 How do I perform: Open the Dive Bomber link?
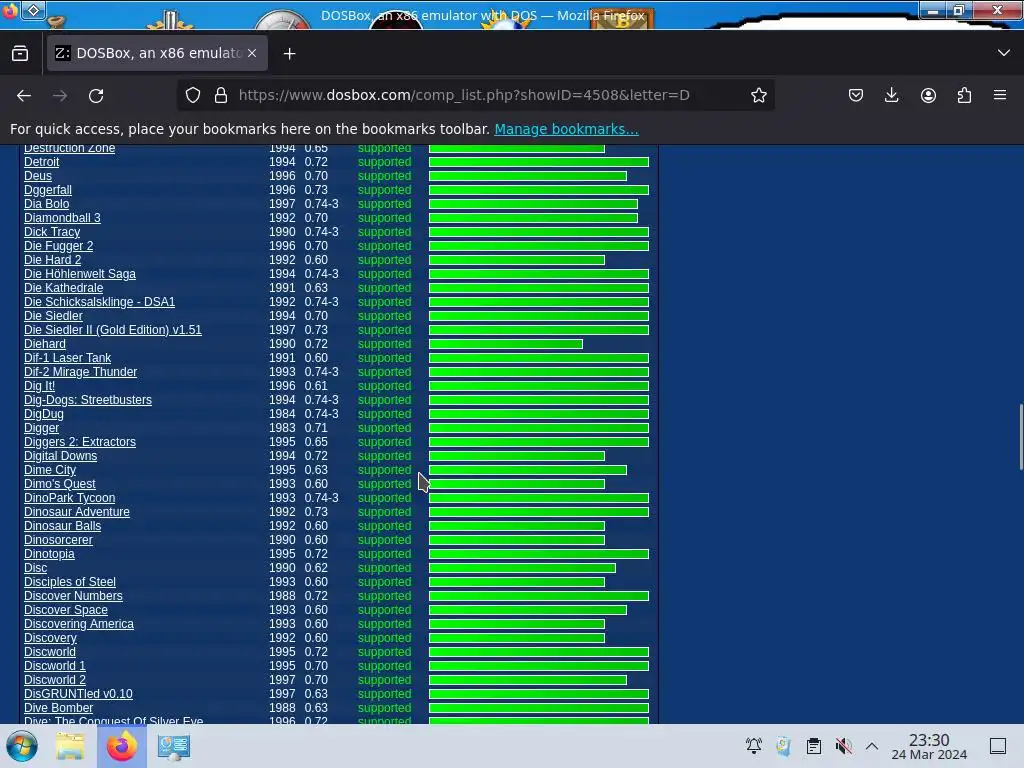58,708
